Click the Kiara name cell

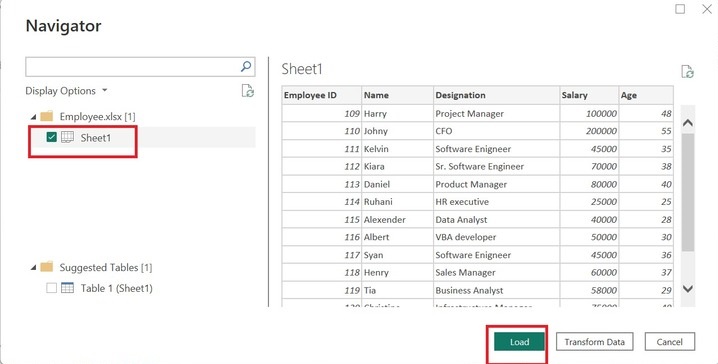[397, 166]
